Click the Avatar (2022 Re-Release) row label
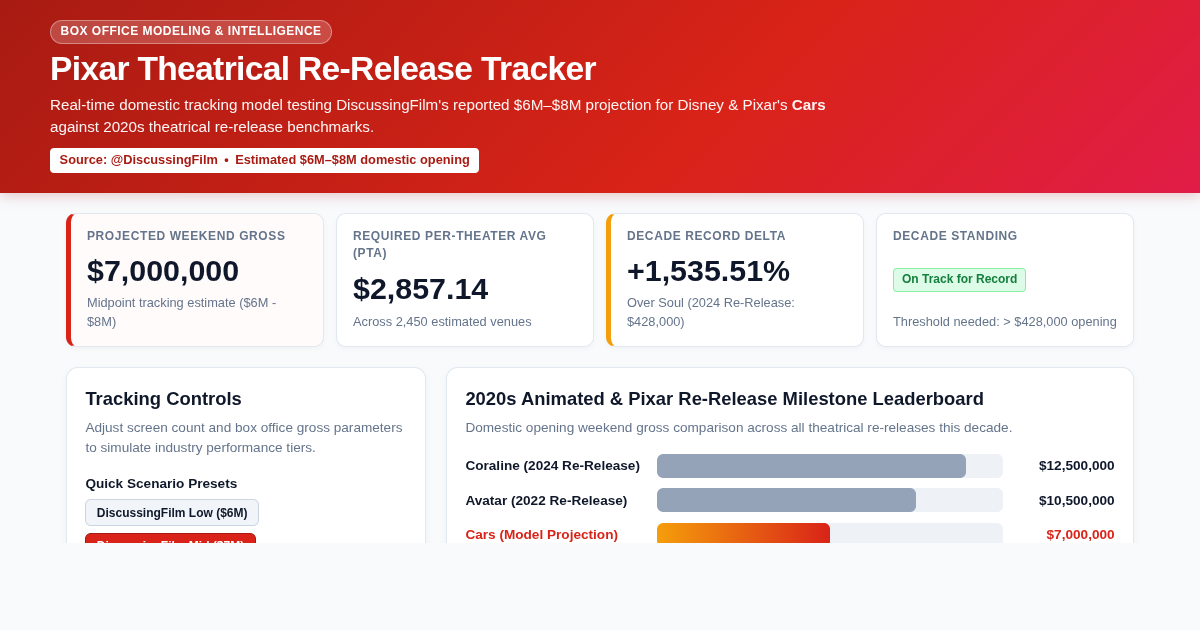This screenshot has height=630, width=1200. 546,501
